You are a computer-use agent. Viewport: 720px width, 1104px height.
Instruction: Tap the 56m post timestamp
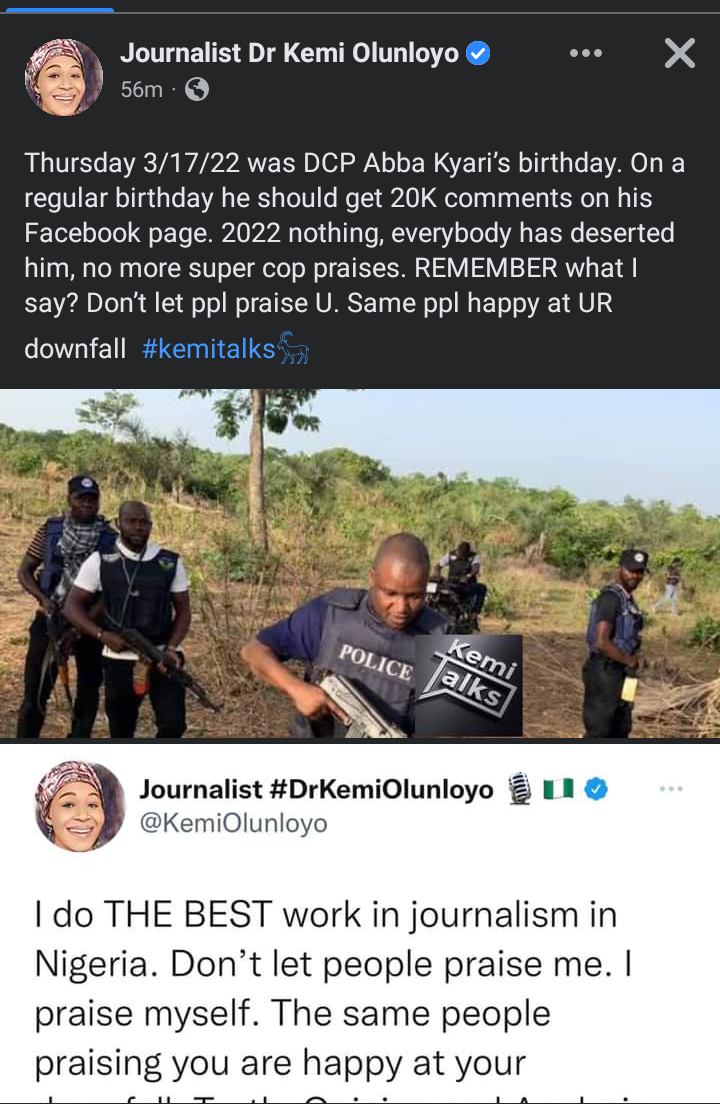[141, 90]
